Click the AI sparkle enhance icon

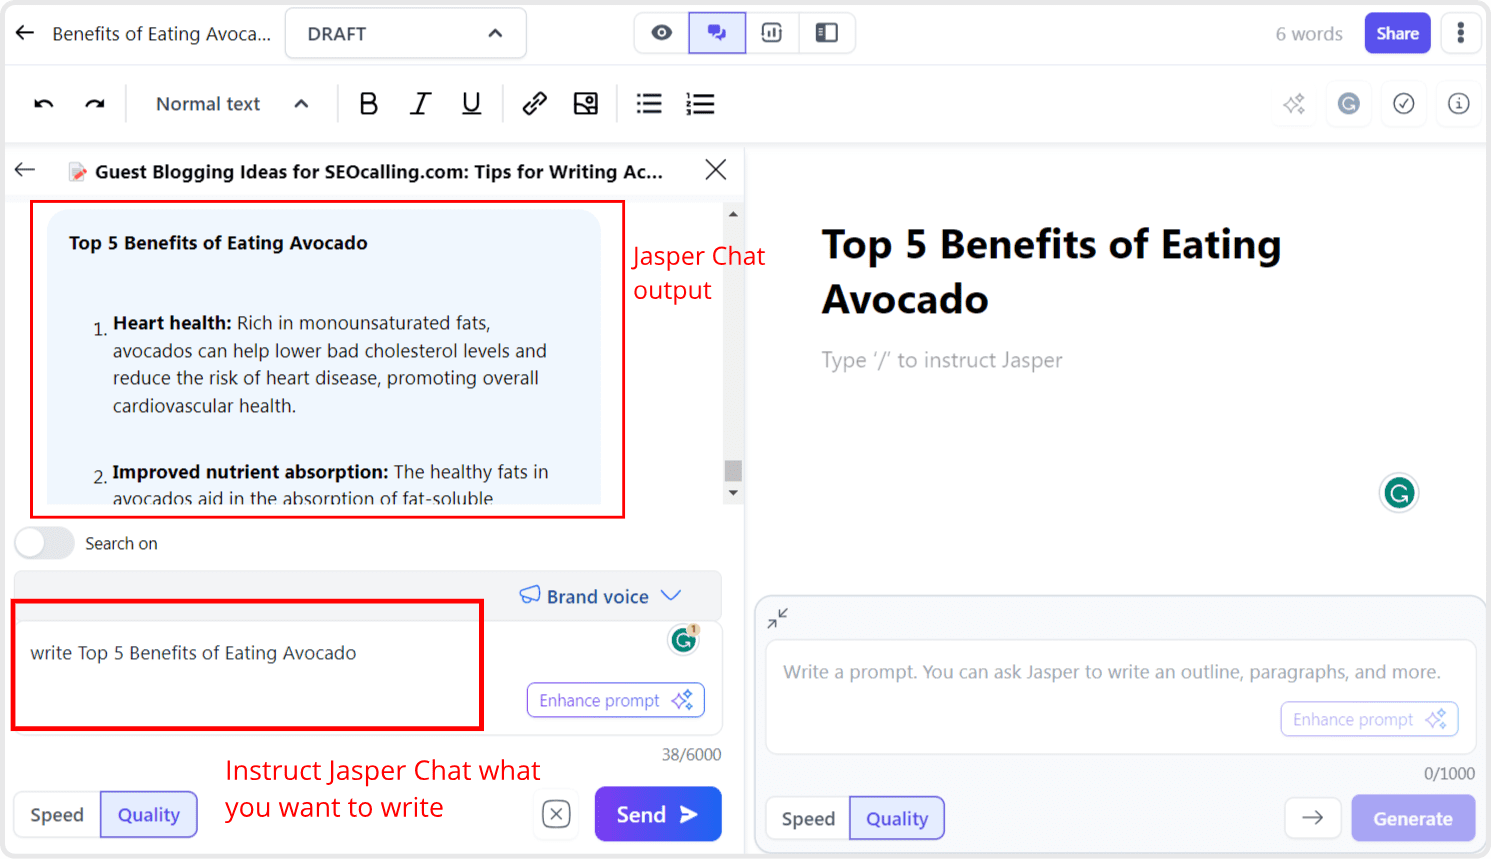(x=1294, y=103)
